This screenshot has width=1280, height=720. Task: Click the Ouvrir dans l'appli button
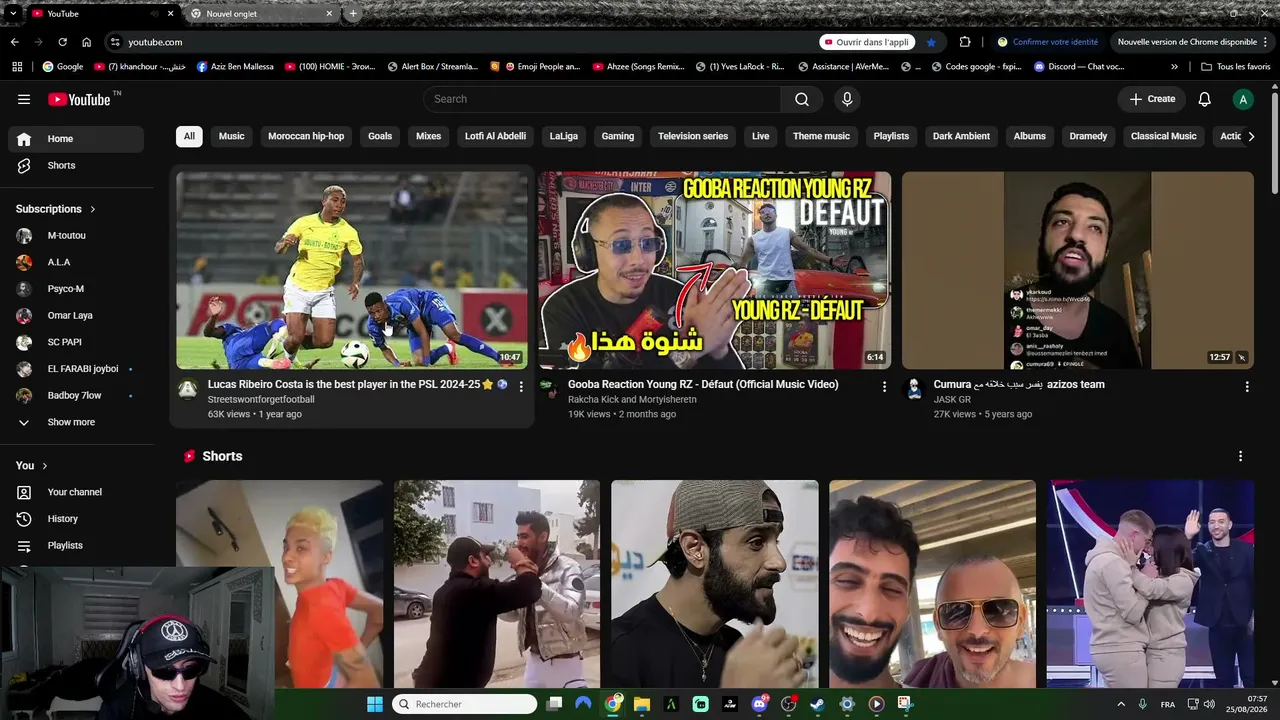(x=867, y=42)
